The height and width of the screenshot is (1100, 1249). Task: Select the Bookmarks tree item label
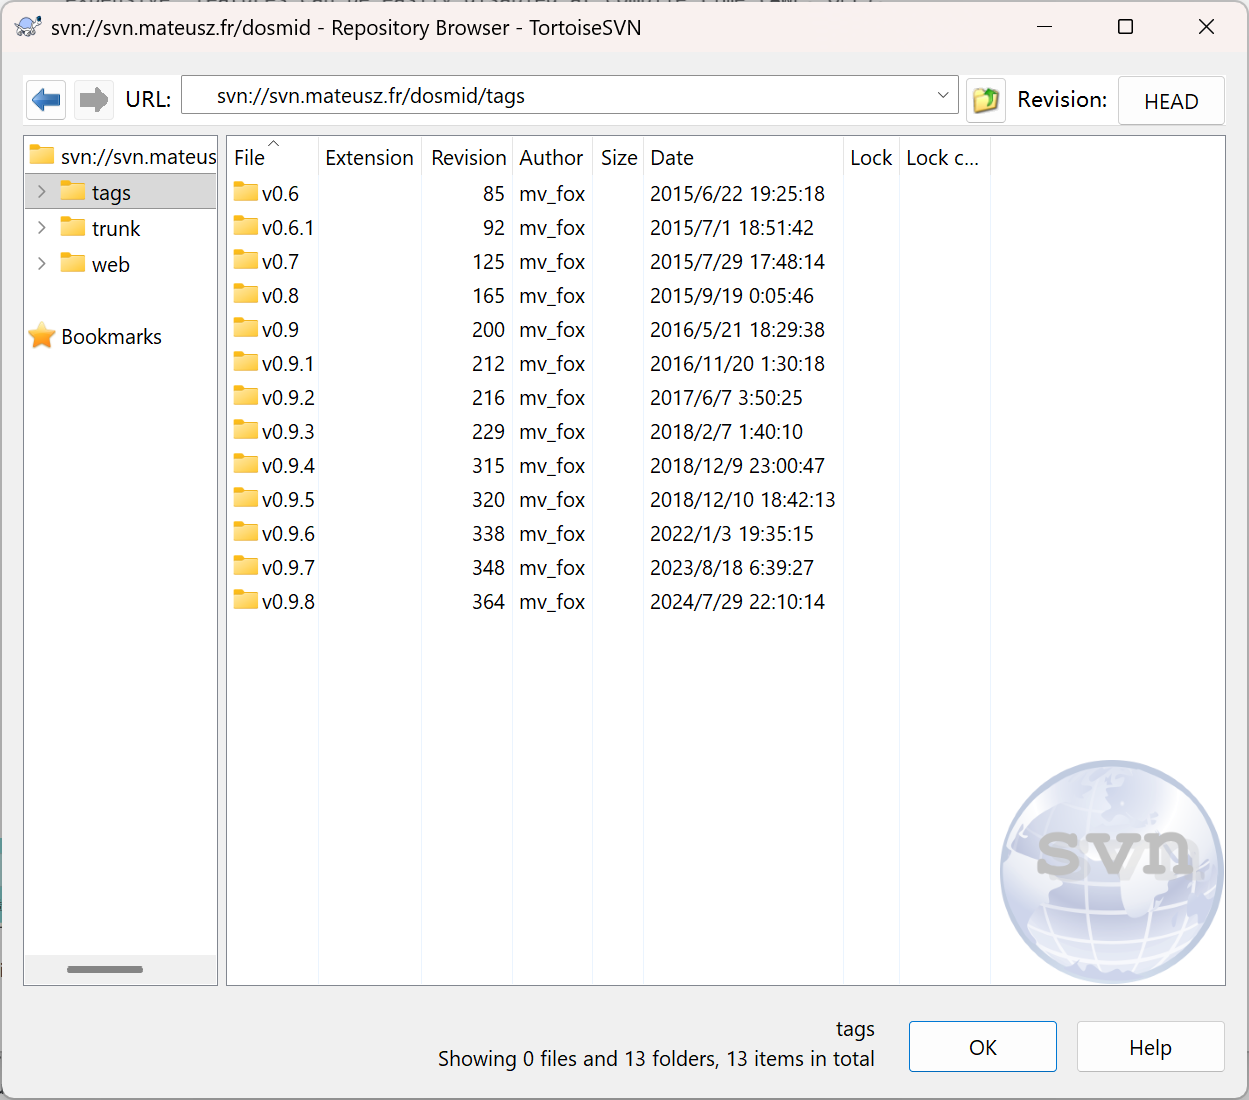(x=111, y=337)
